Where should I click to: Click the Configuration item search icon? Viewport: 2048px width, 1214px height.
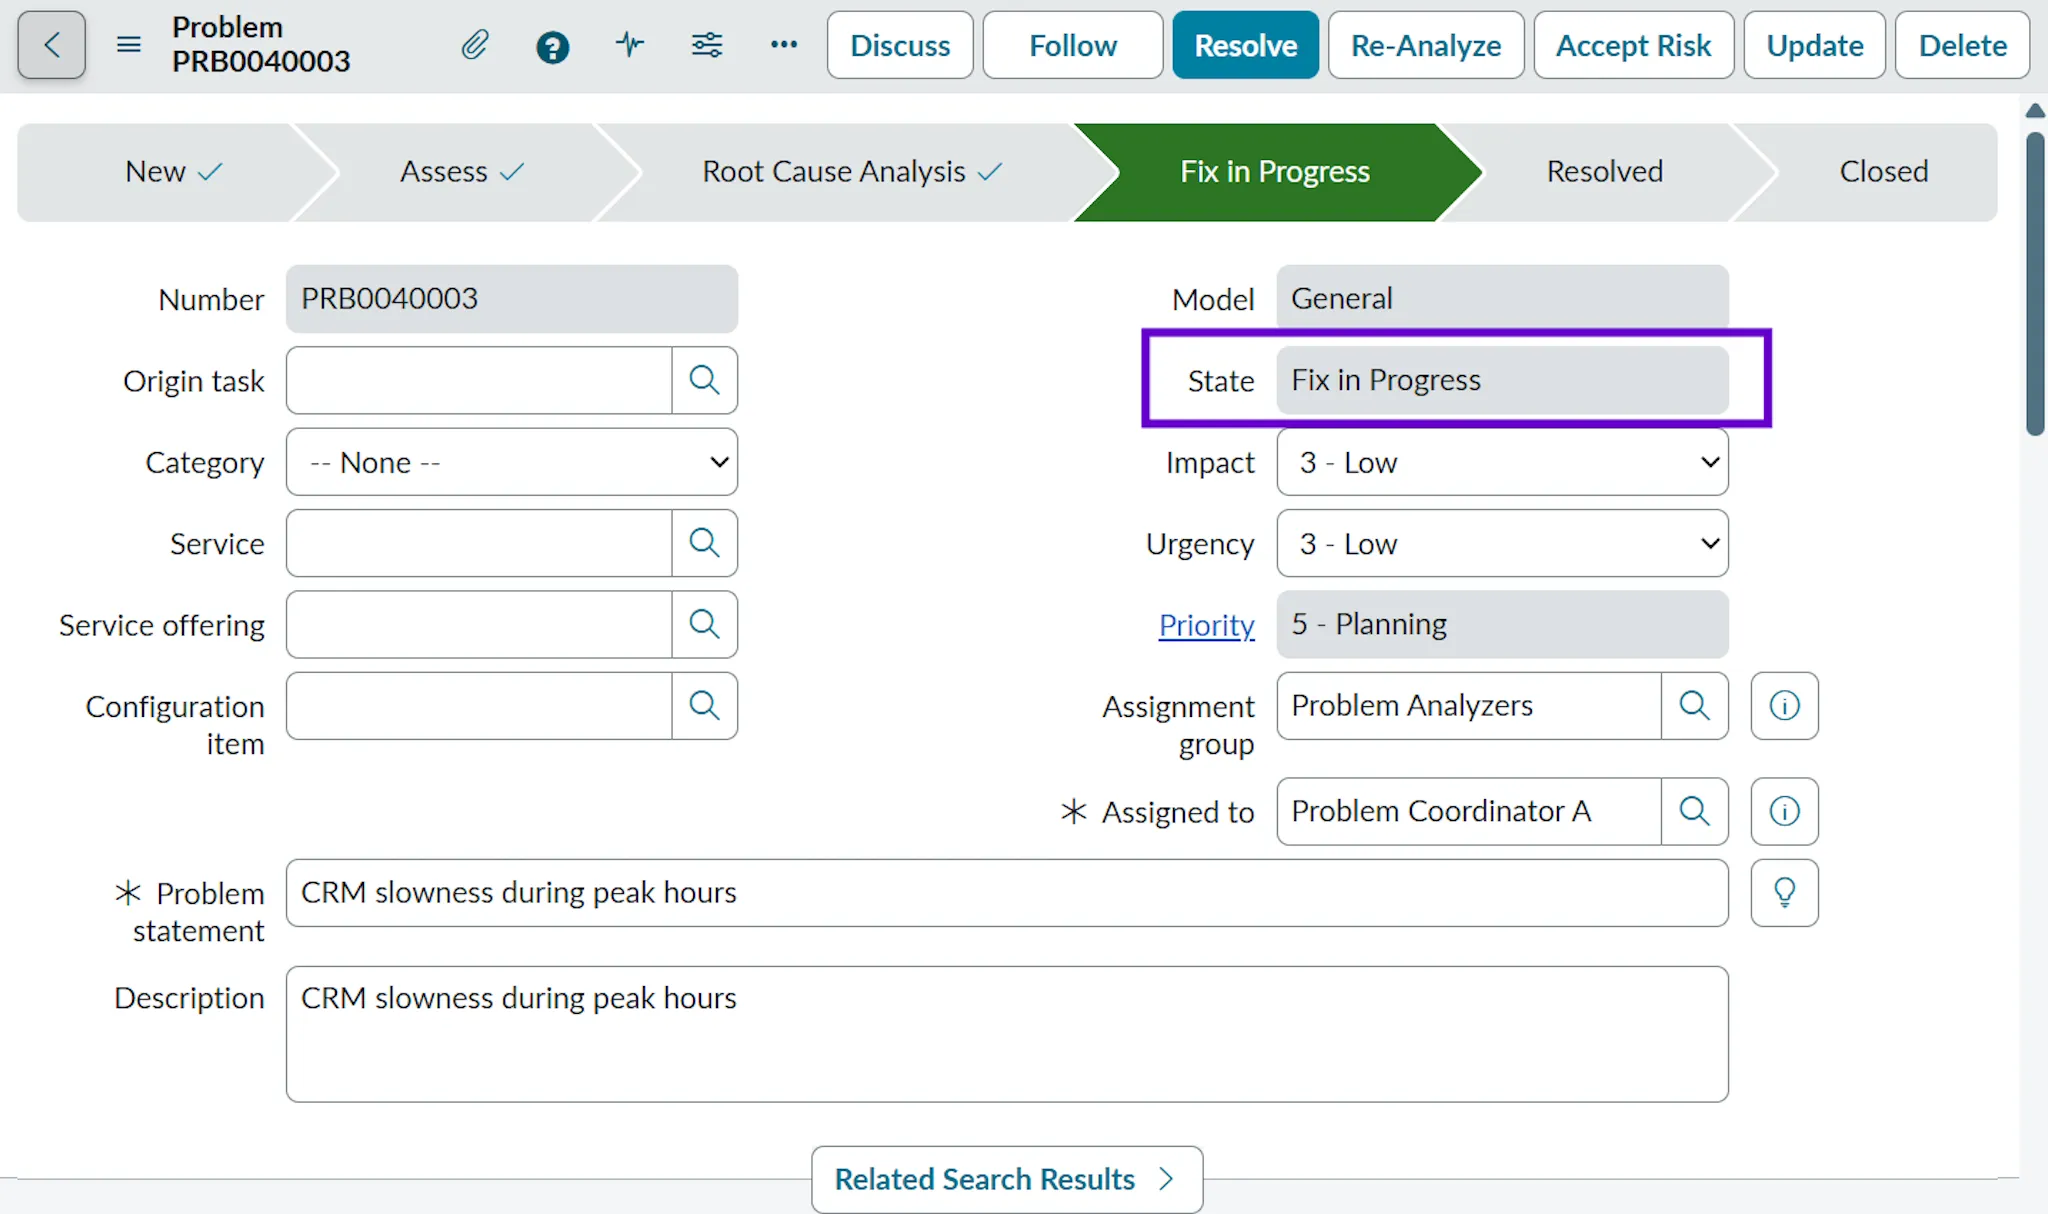[704, 706]
